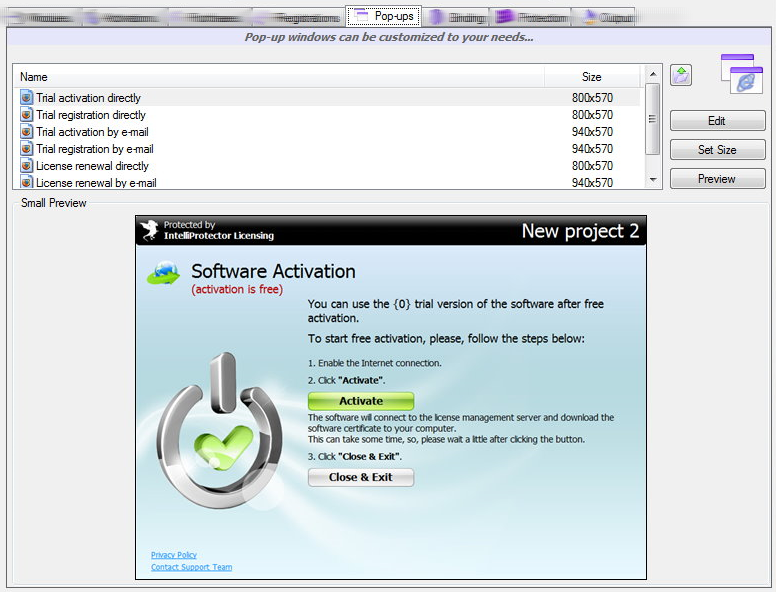Click the pop-up windows browser icon
The width and height of the screenshot is (776, 592).
pos(742,74)
